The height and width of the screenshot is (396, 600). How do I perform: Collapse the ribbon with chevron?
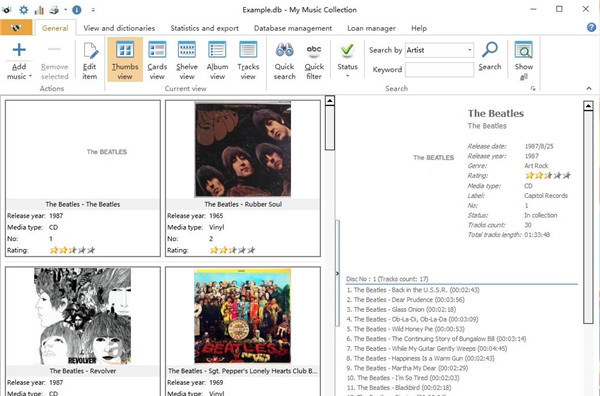pyautogui.click(x=589, y=88)
